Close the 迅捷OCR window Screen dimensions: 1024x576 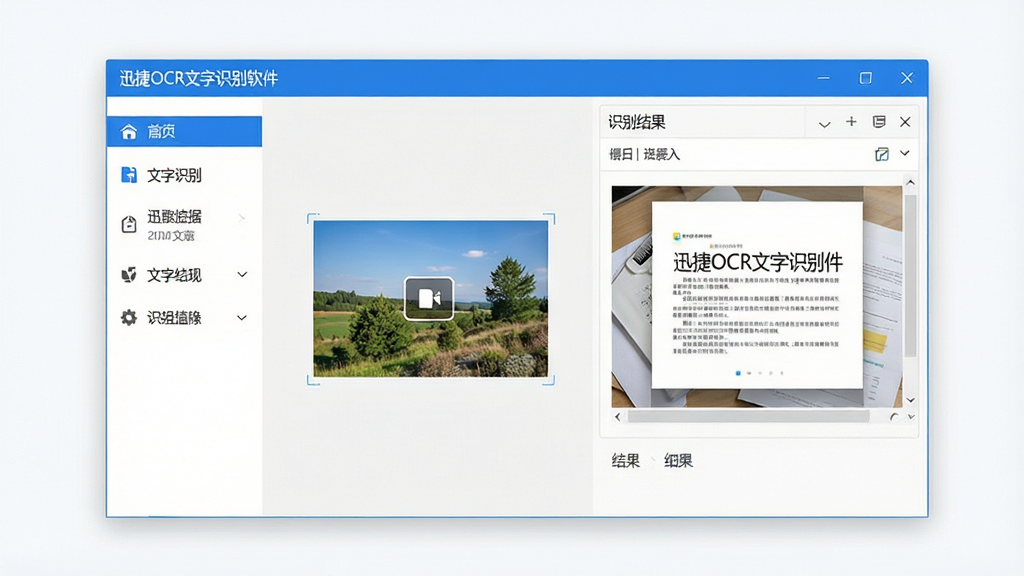tap(906, 78)
